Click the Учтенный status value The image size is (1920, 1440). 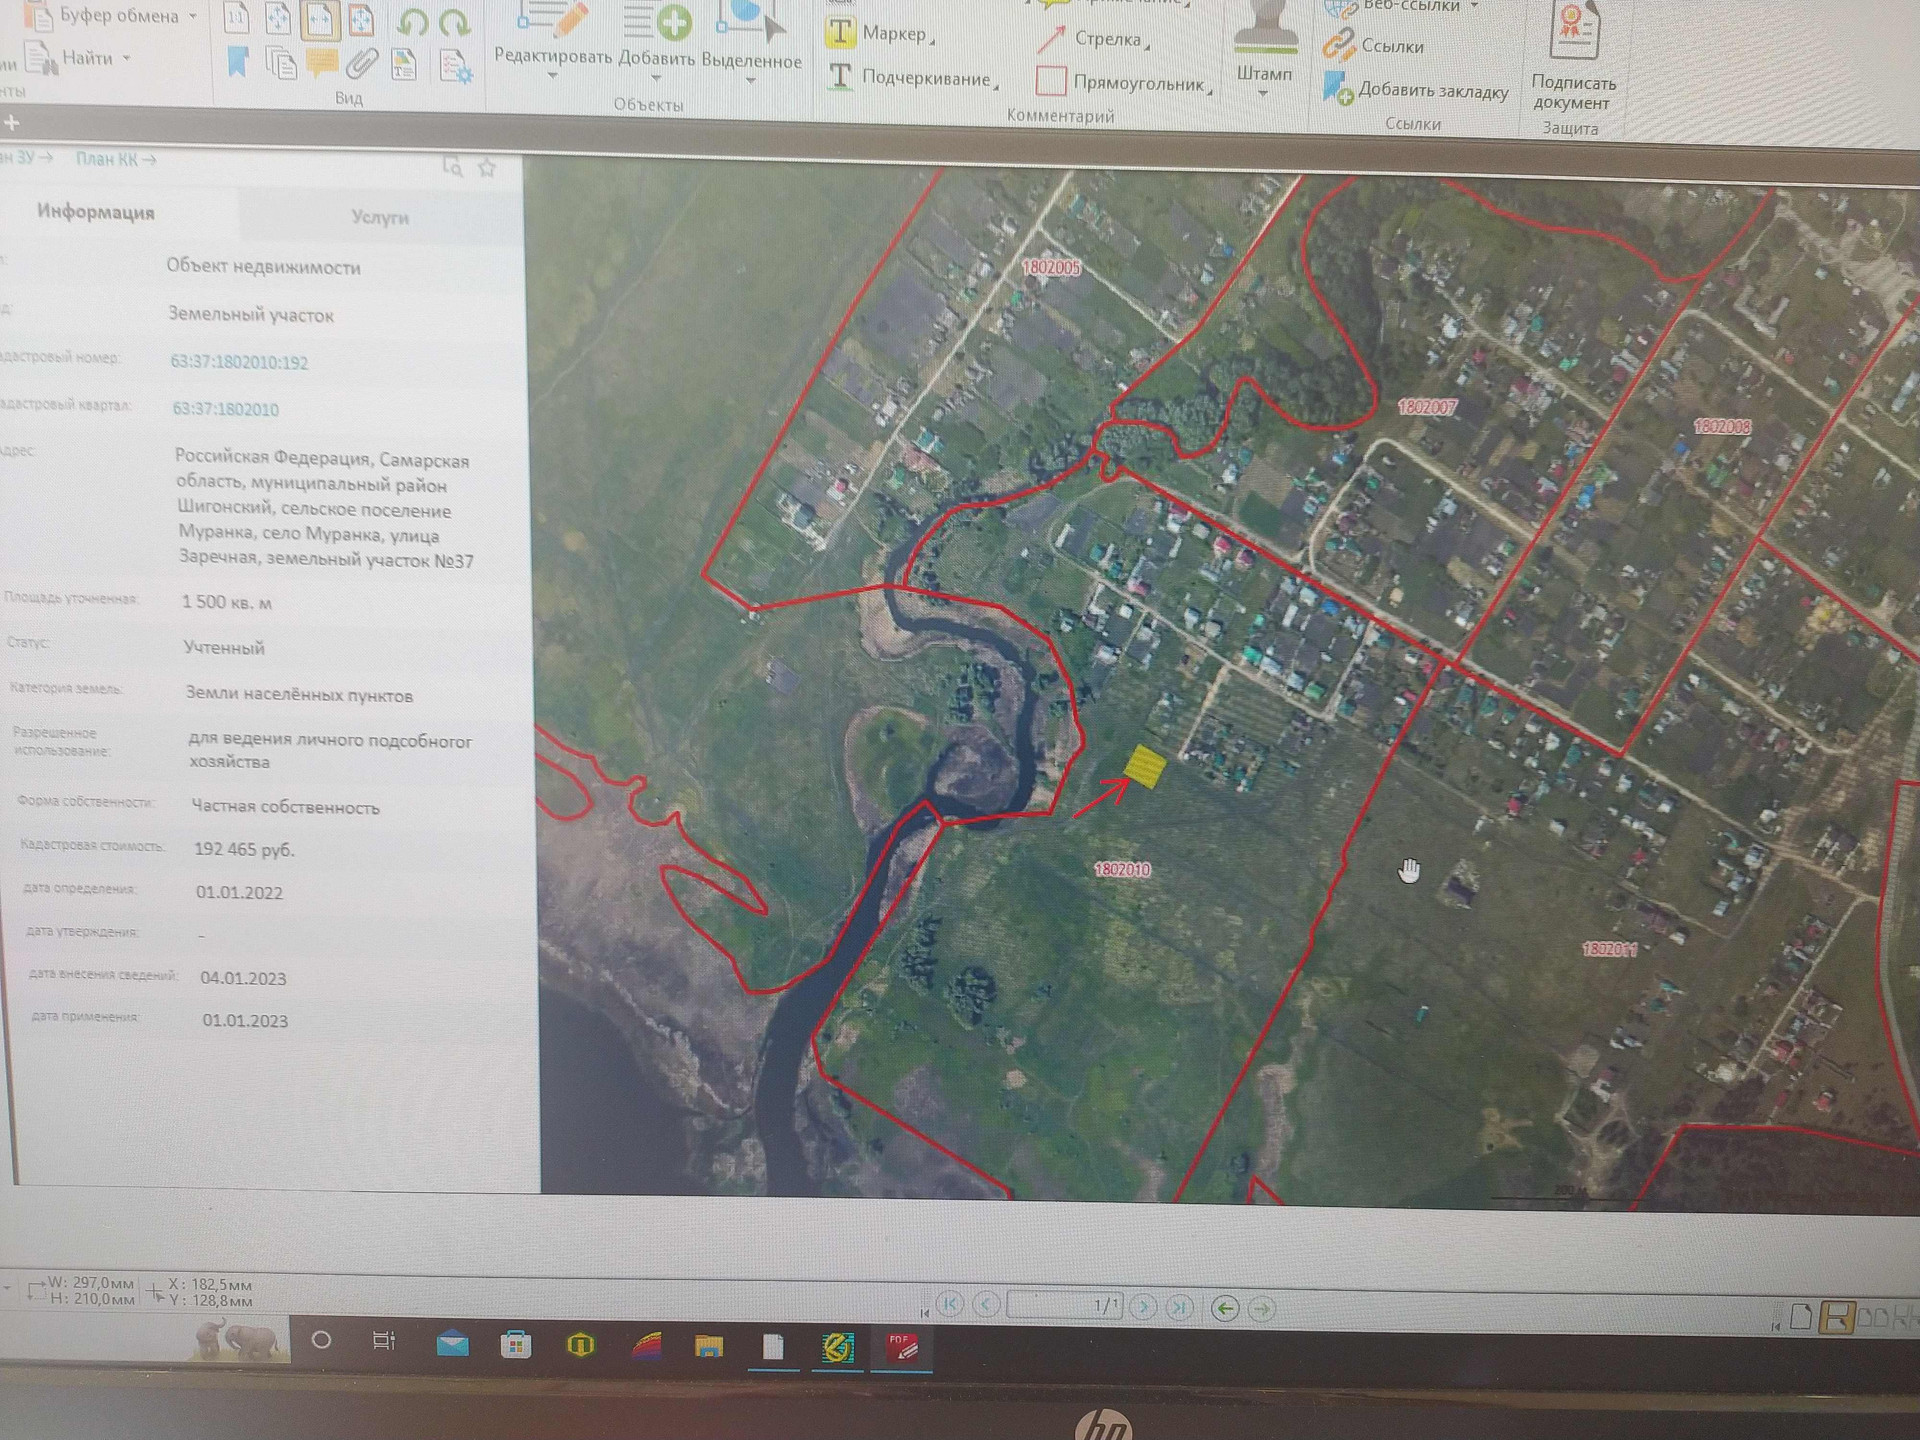click(x=224, y=647)
